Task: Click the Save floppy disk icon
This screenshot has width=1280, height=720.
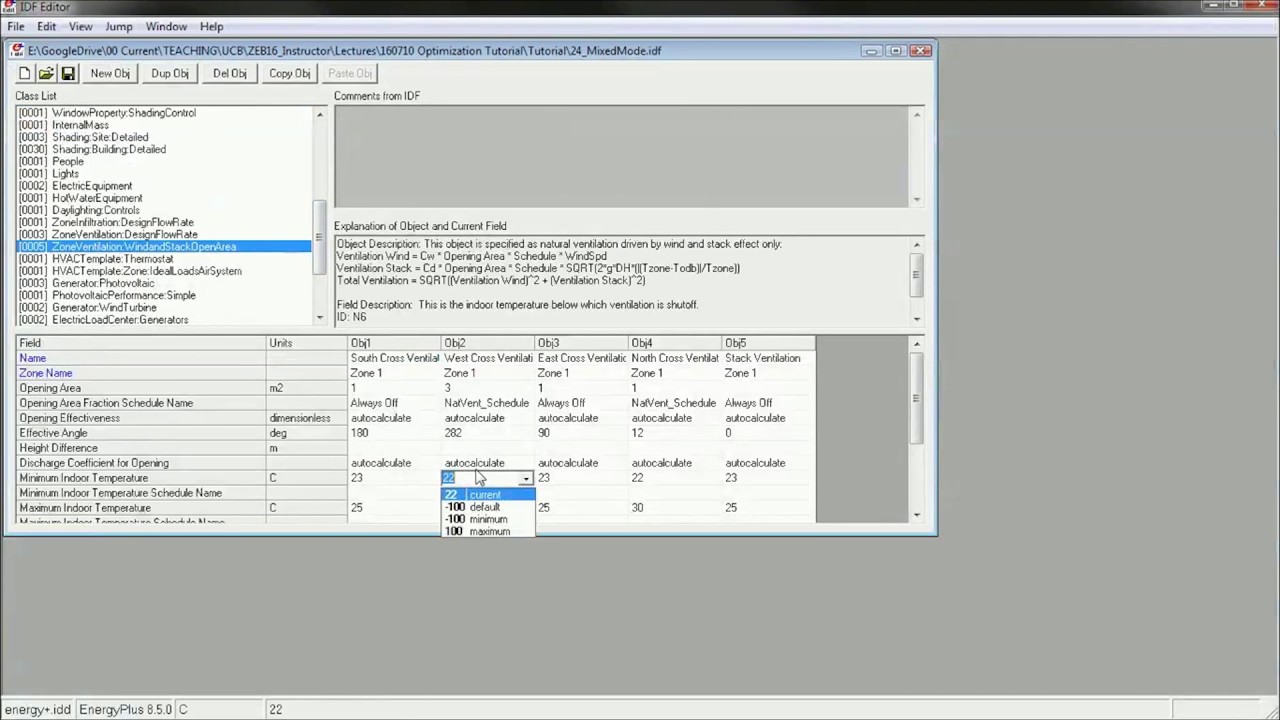Action: pos(68,73)
